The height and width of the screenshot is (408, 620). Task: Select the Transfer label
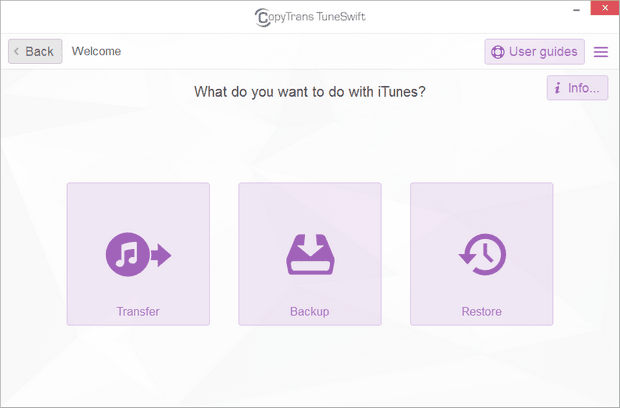coord(138,312)
